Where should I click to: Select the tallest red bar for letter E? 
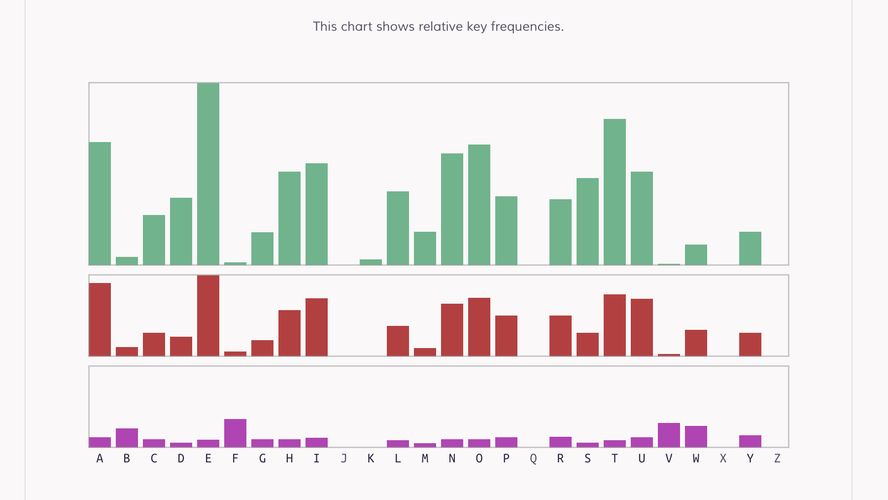[x=208, y=315]
